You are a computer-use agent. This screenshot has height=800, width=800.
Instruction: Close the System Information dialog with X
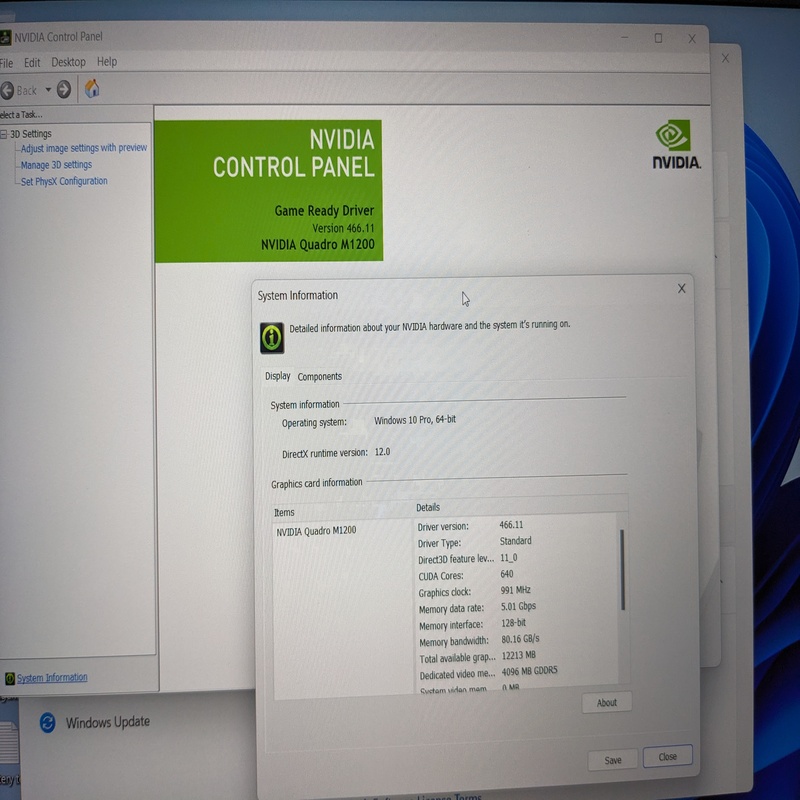682,289
